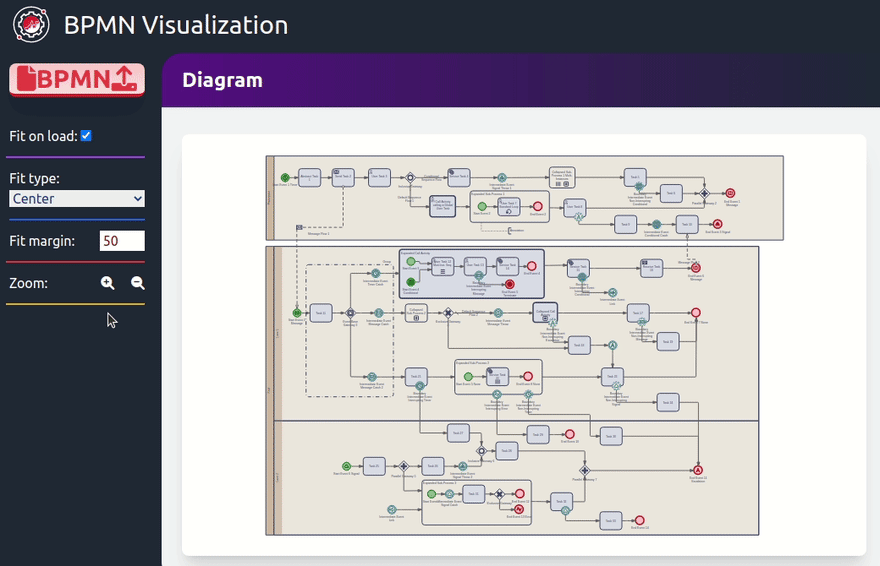Screen dimensions: 880x566
Task: Select the Parallel Gateway 5 diamond
Action: [x=404, y=466]
